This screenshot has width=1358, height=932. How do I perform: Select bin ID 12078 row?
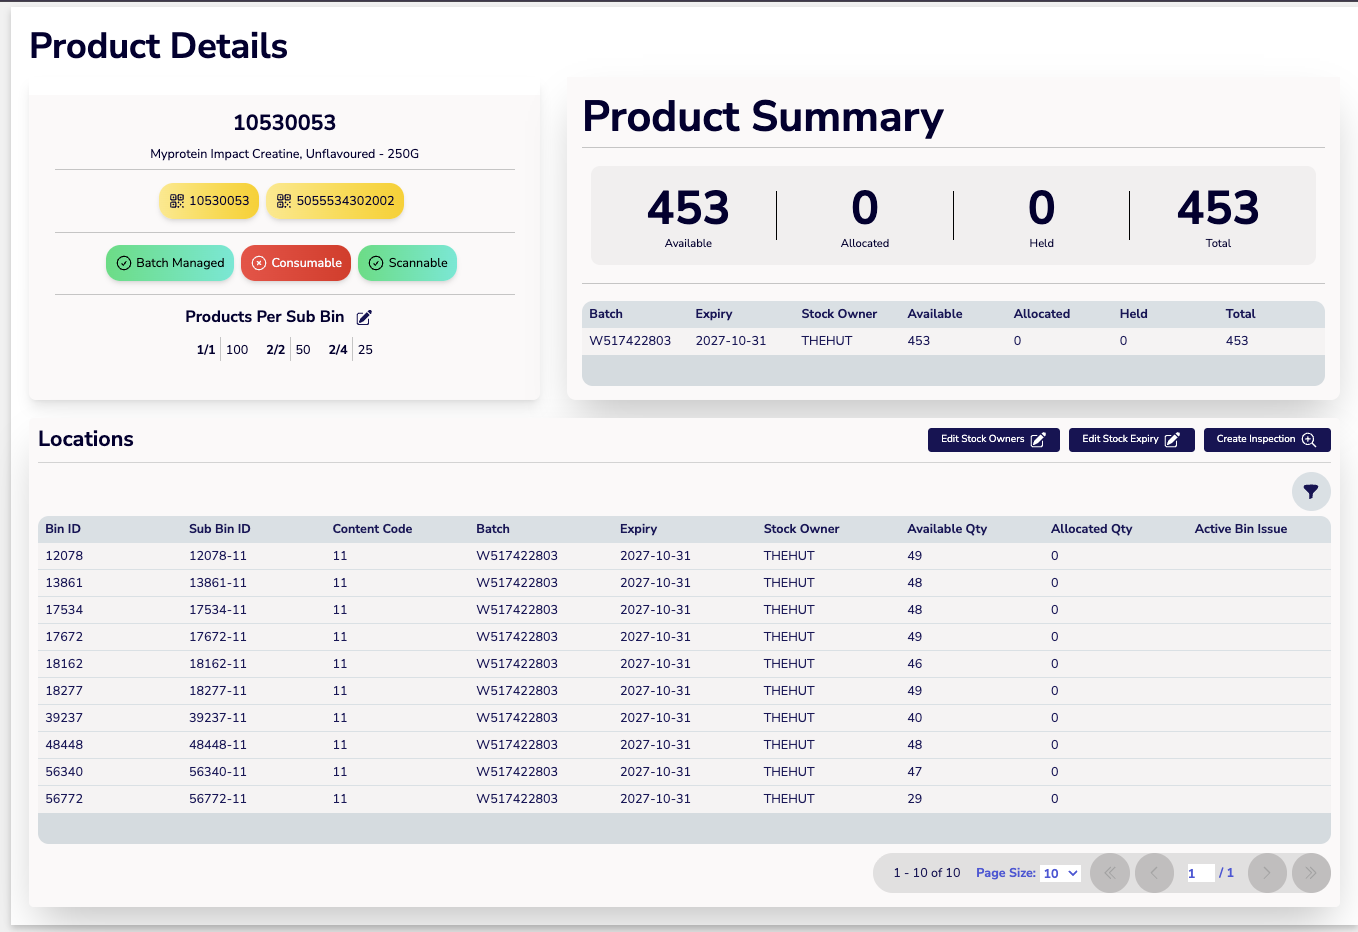pyautogui.click(x=684, y=556)
